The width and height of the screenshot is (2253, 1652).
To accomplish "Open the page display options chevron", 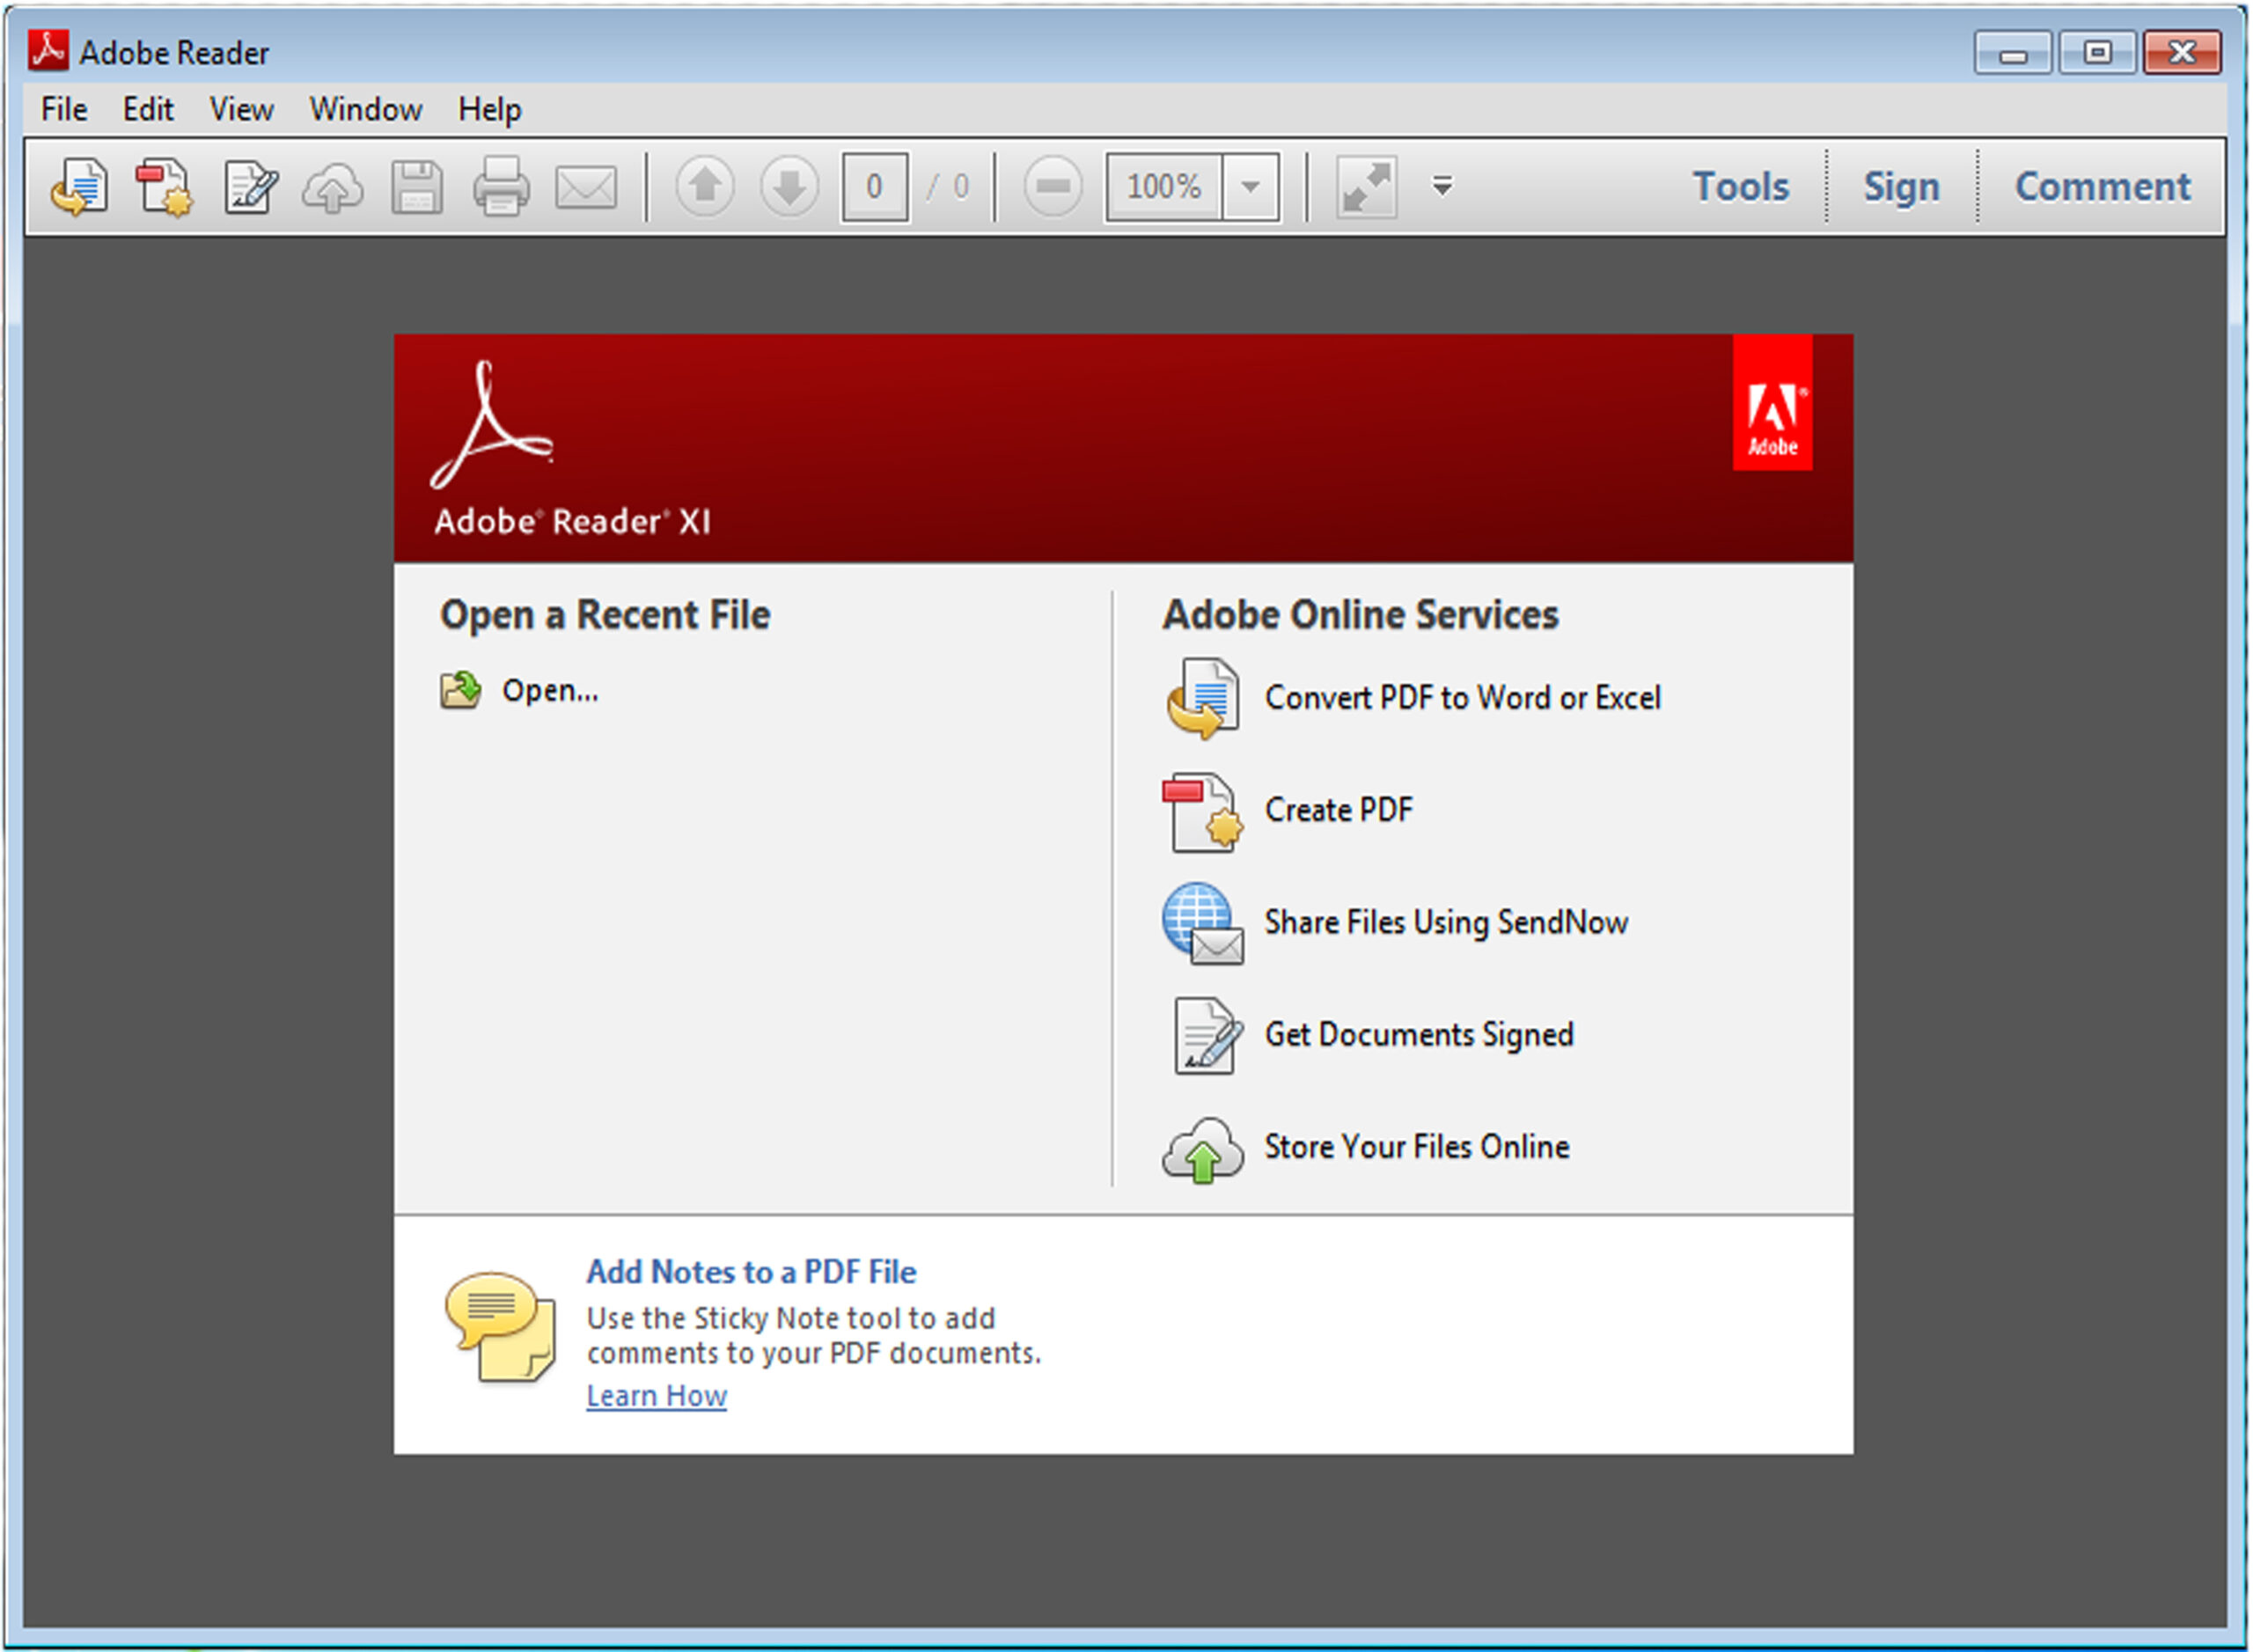I will click(1442, 186).
